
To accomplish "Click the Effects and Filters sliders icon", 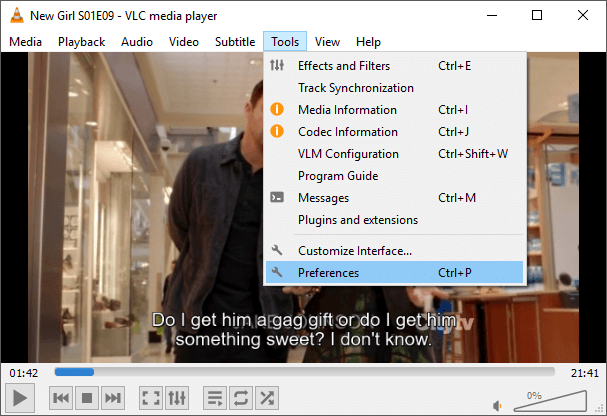I will tap(277, 65).
